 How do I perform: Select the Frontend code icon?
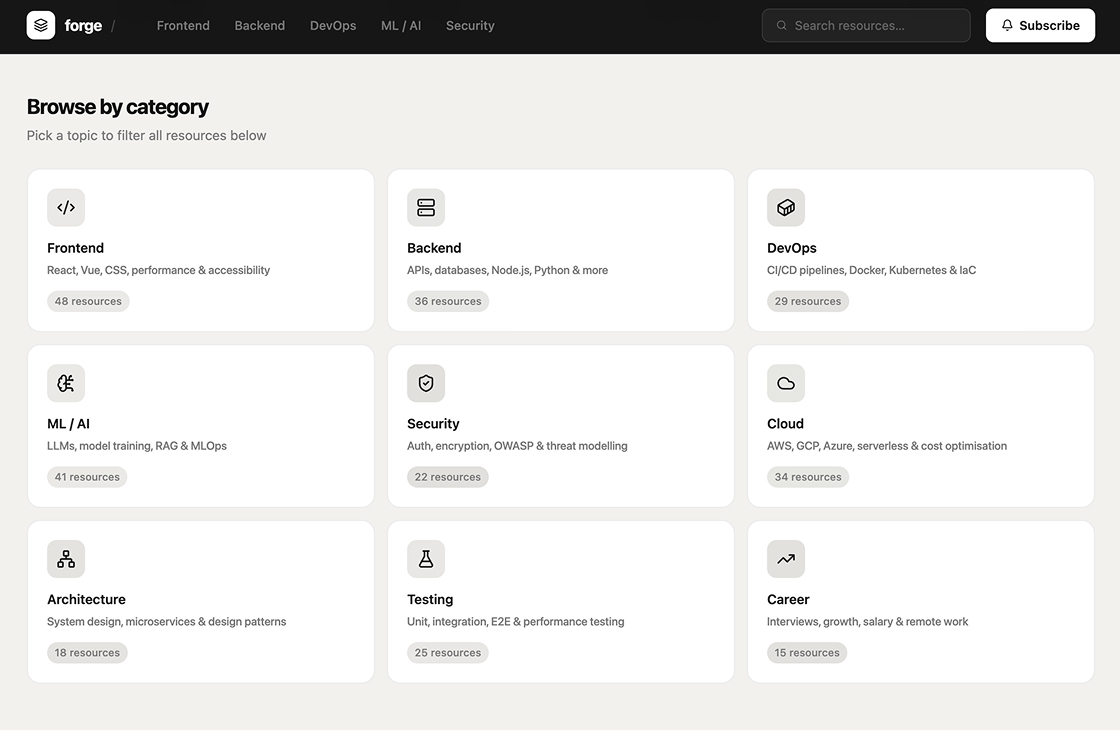(x=66, y=207)
